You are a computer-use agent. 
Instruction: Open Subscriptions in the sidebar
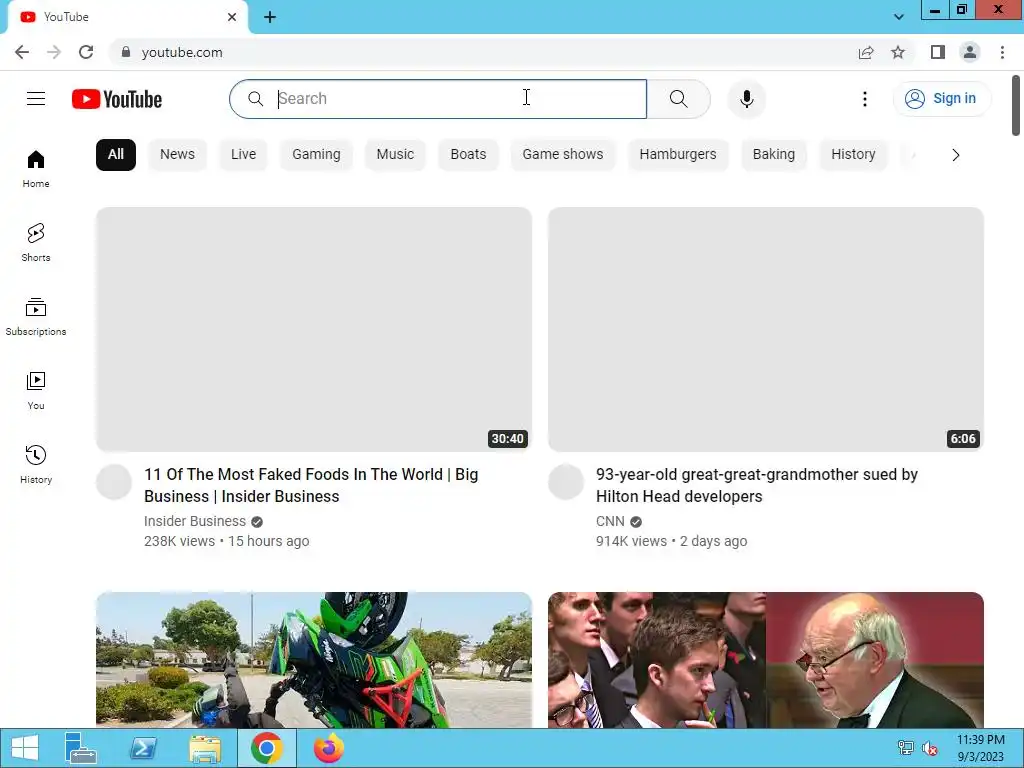[36, 317]
